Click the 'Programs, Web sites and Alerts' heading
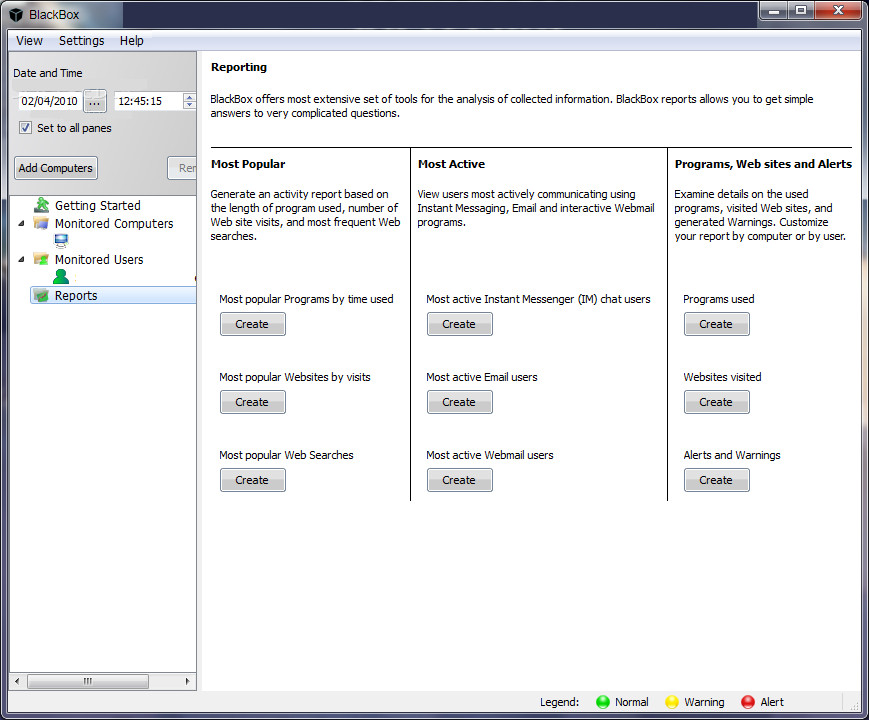Screen dimensions: 869x720 click(x=763, y=164)
